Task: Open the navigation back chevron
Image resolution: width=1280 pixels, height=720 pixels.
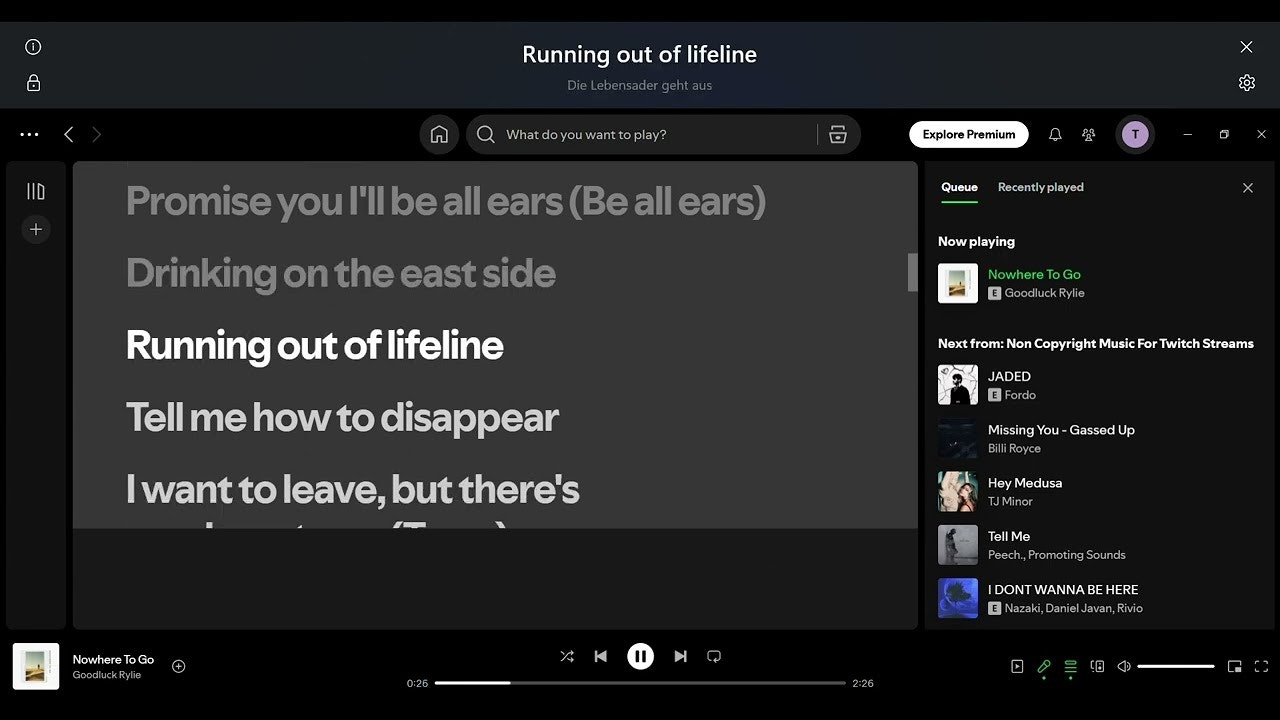Action: tap(68, 134)
